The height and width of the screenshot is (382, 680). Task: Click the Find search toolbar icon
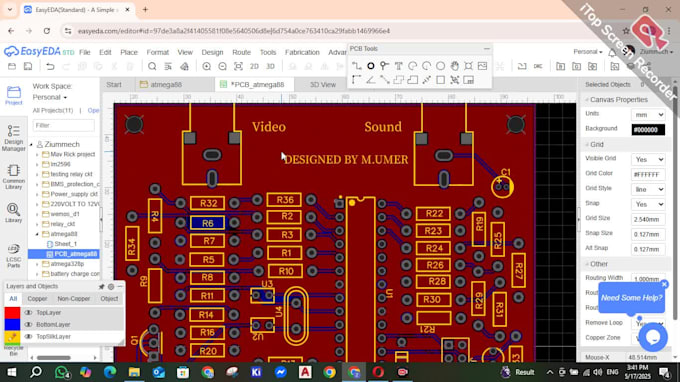[x=152, y=66]
